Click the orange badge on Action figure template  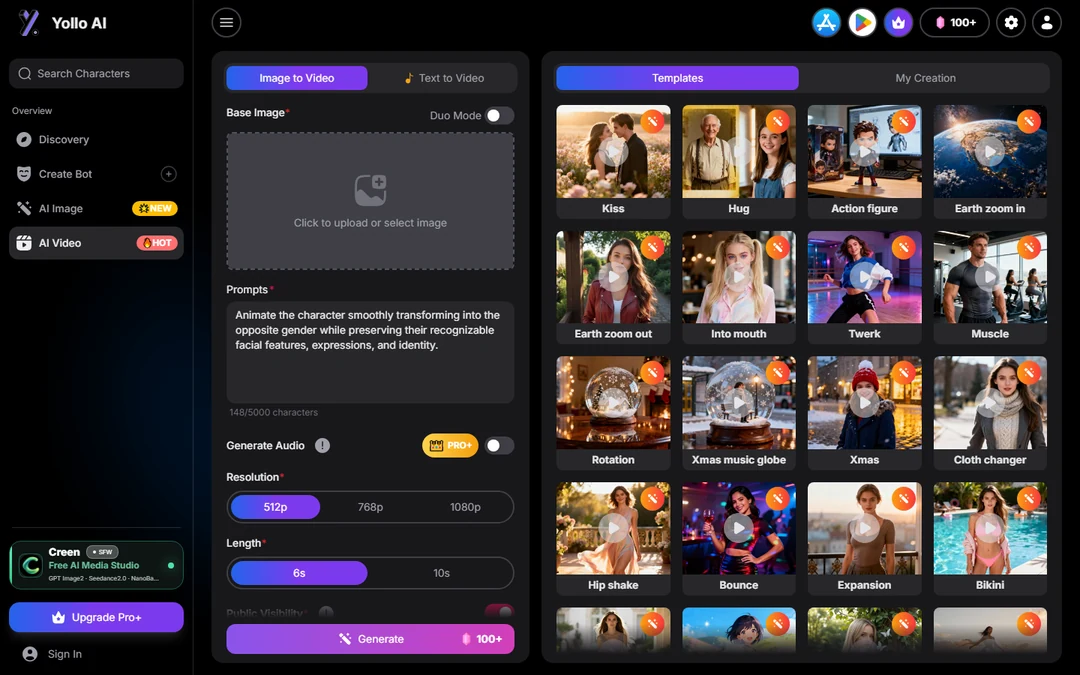(903, 121)
